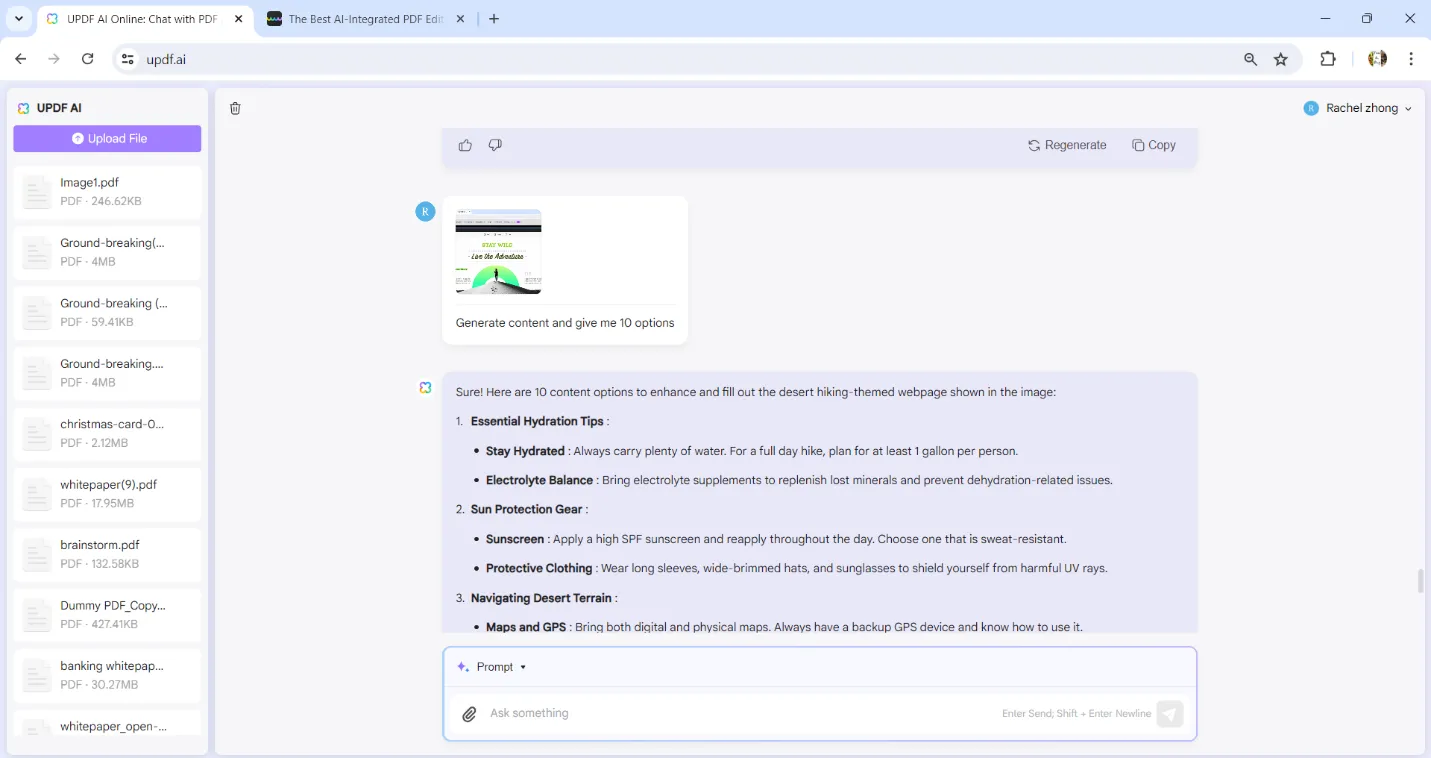View site information icon in address bar
1431x758 pixels.
127,59
